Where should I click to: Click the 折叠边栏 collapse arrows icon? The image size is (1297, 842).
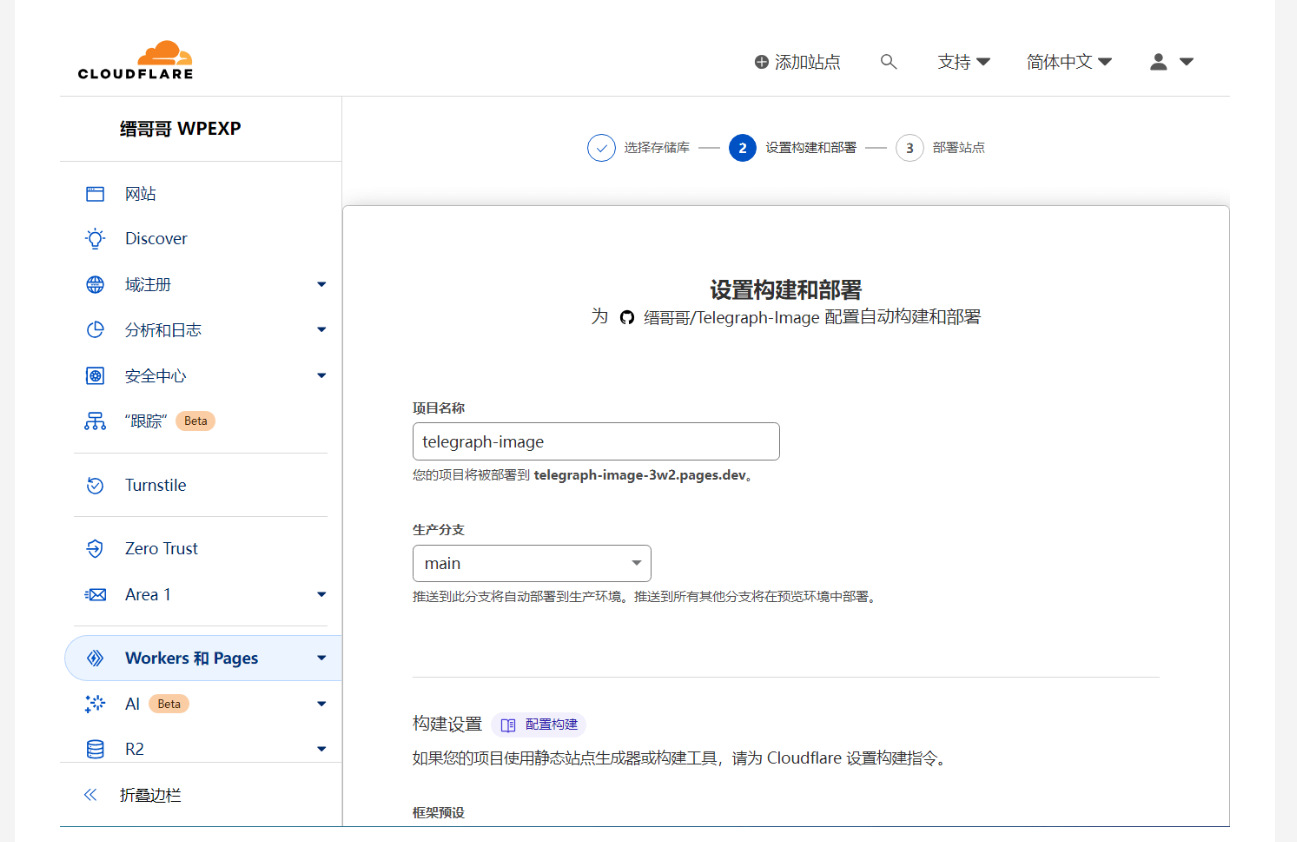coord(90,795)
